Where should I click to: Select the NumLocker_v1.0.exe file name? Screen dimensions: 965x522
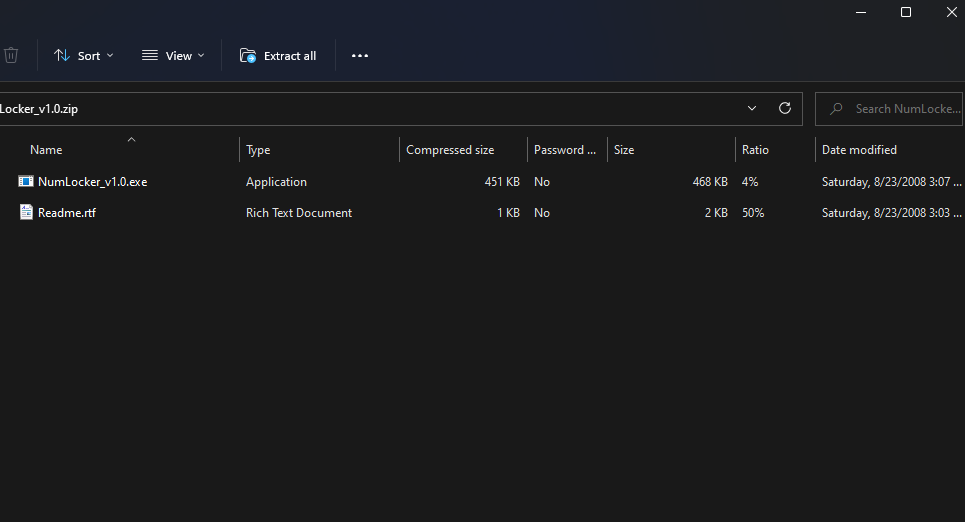pyautogui.click(x=92, y=182)
